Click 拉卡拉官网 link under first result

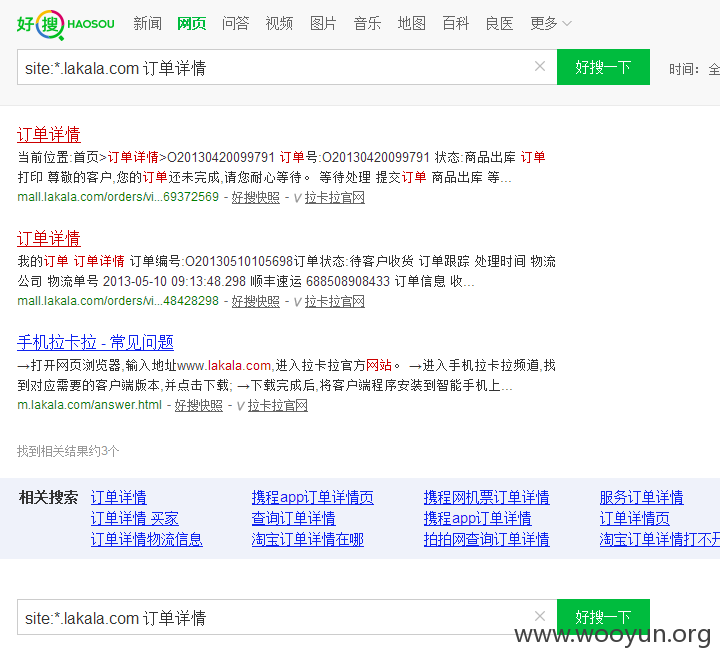click(335, 197)
